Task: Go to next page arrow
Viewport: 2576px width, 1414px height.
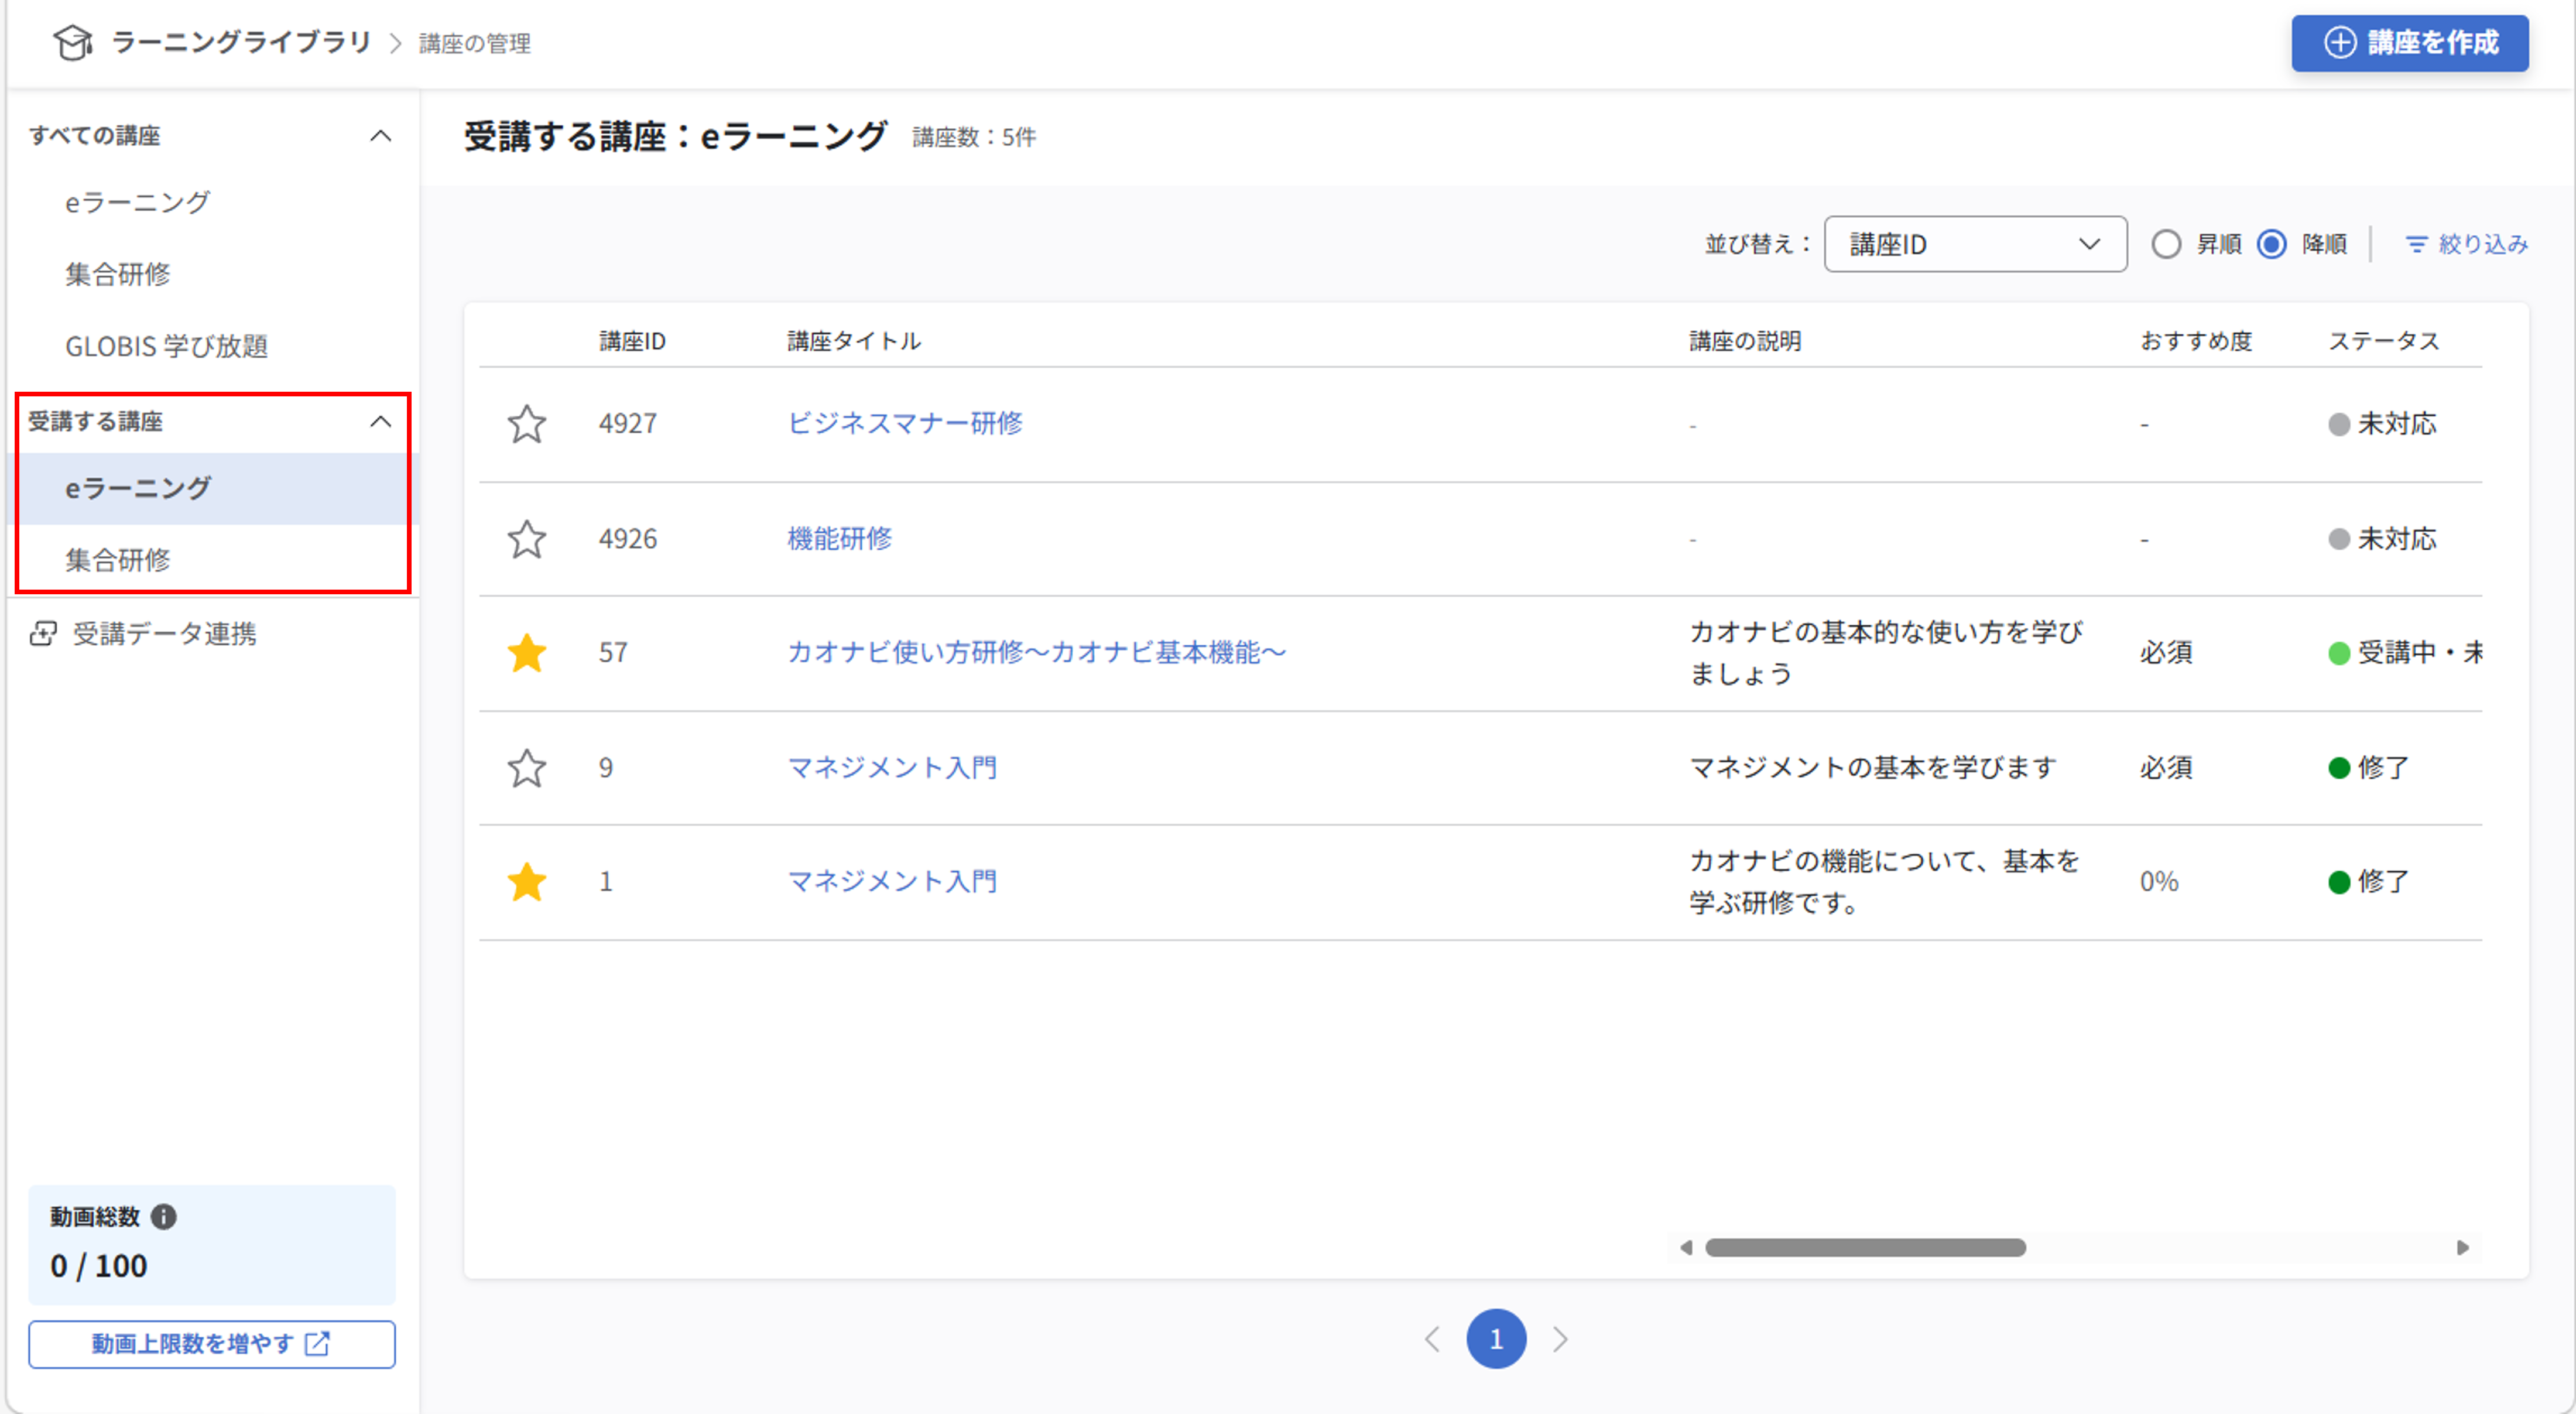Action: (1560, 1339)
